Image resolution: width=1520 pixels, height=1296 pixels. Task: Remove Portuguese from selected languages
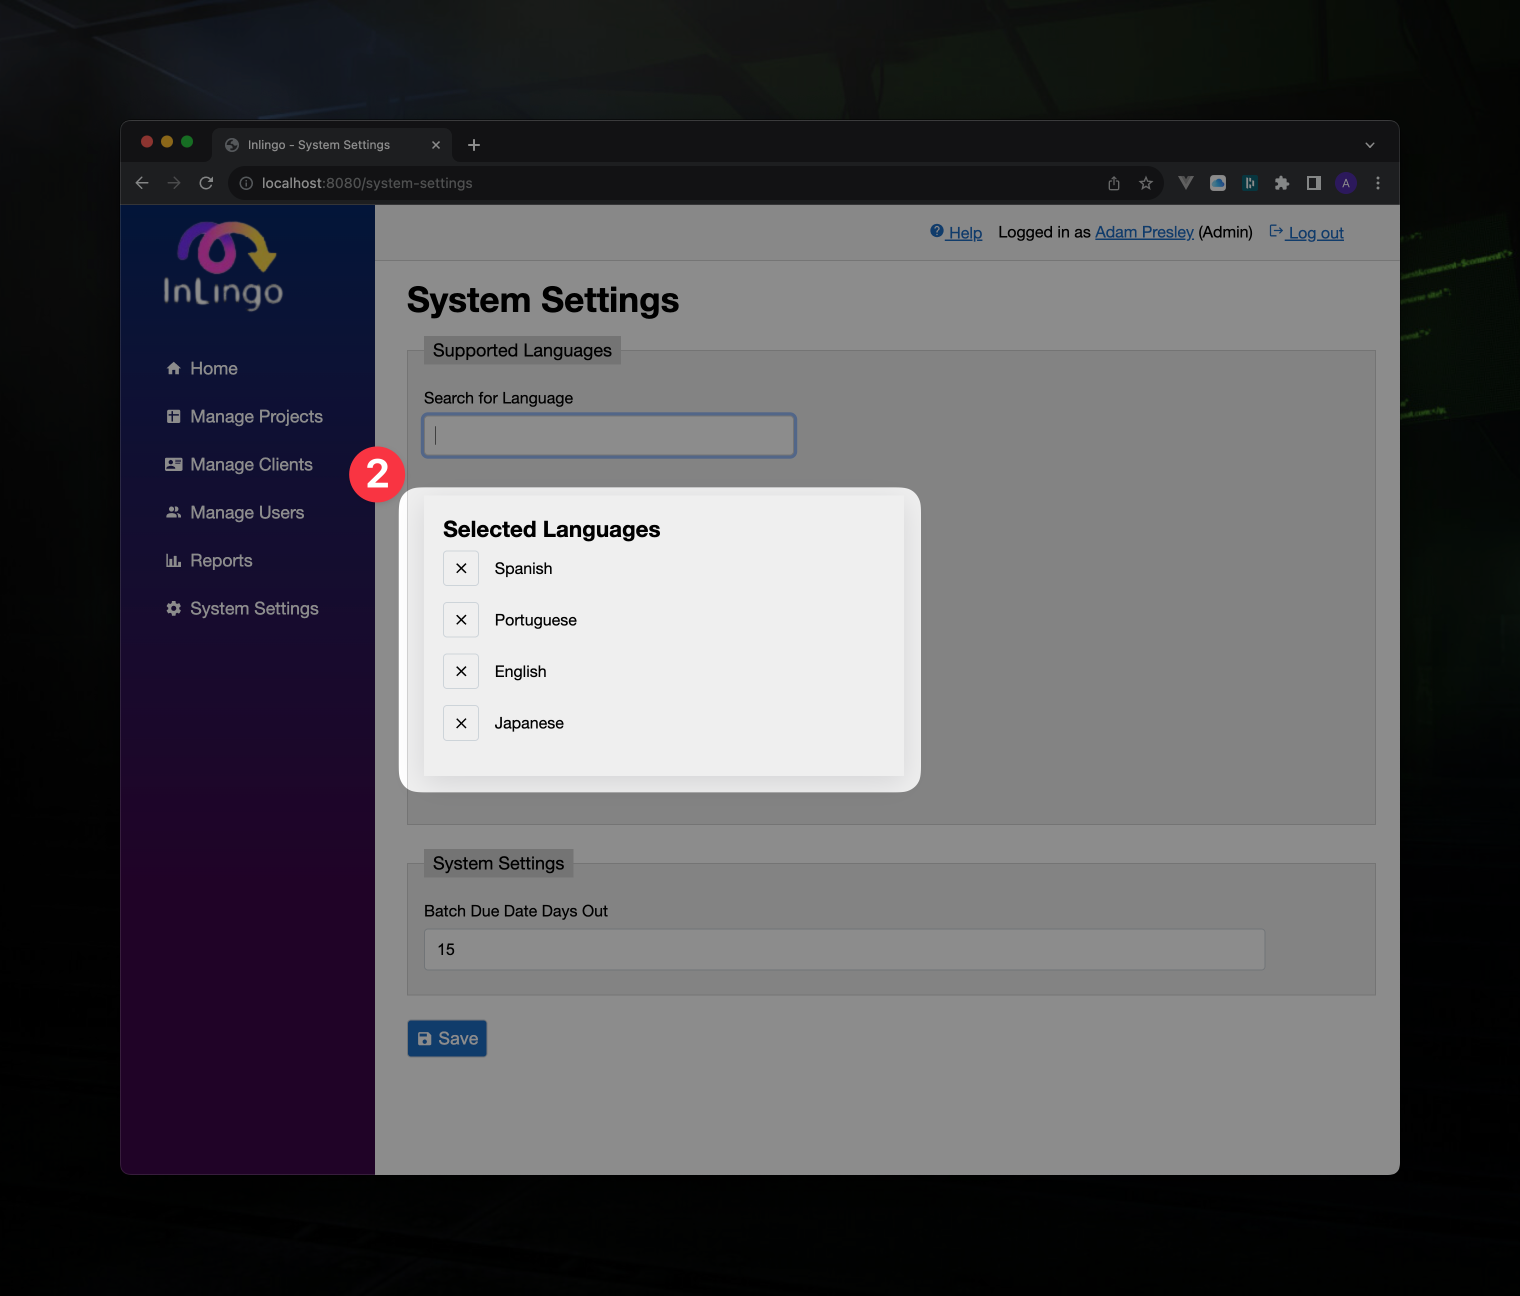460,619
